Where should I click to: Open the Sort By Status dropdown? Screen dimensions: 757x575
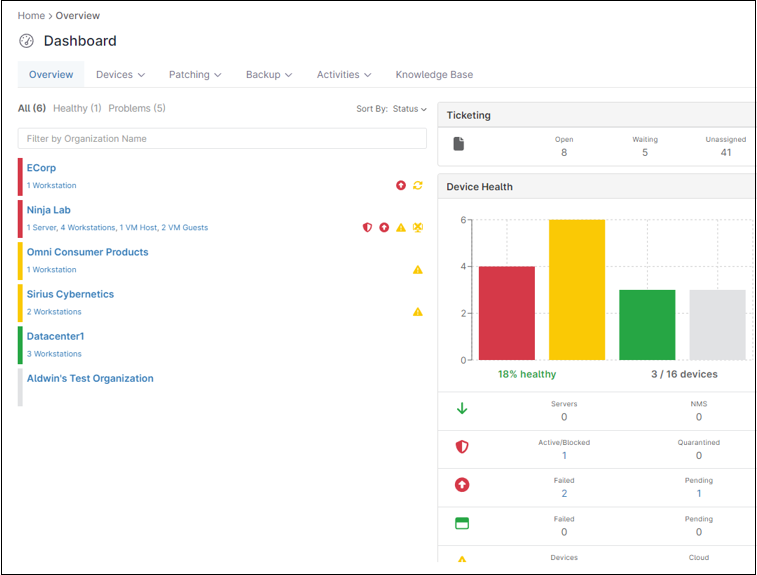pyautogui.click(x=409, y=109)
